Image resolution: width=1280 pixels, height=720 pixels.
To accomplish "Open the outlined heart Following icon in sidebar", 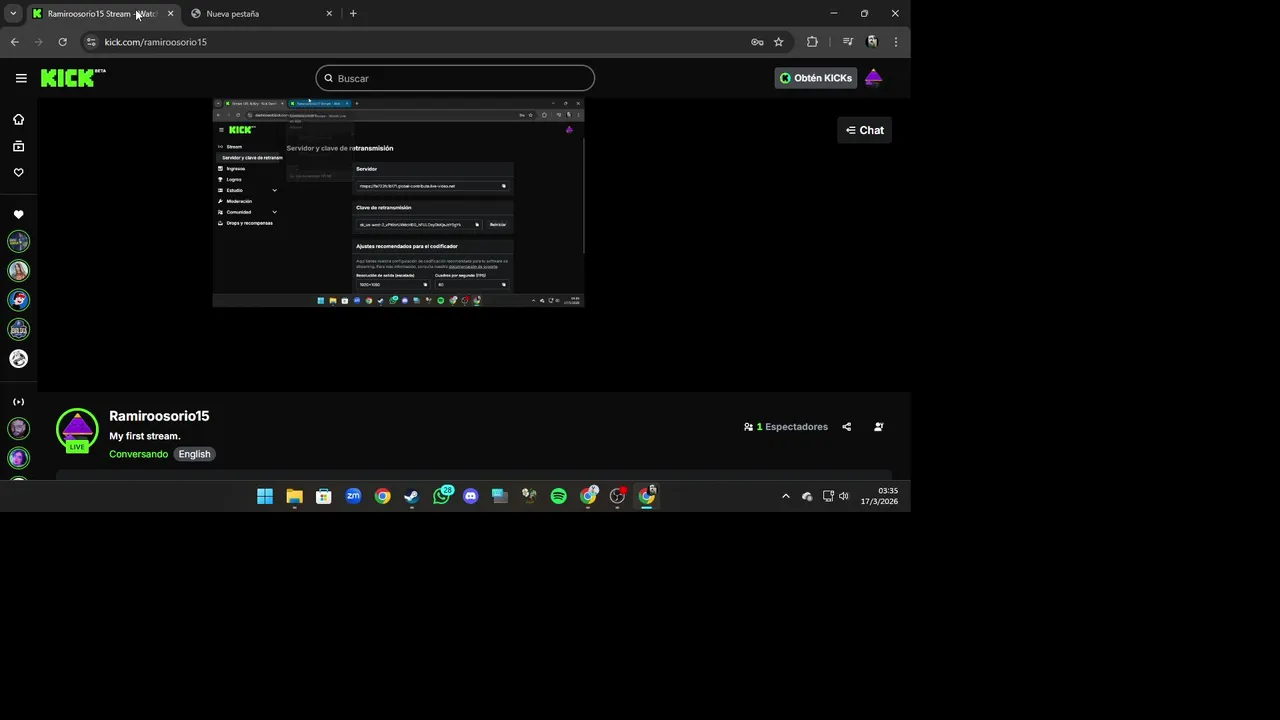I will pos(18,172).
